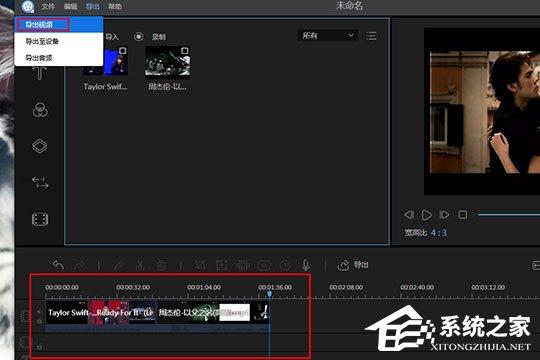Click the Edit pencil icon in the timeline toolbar
The height and width of the screenshot is (360, 540).
pyautogui.click(x=119, y=265)
